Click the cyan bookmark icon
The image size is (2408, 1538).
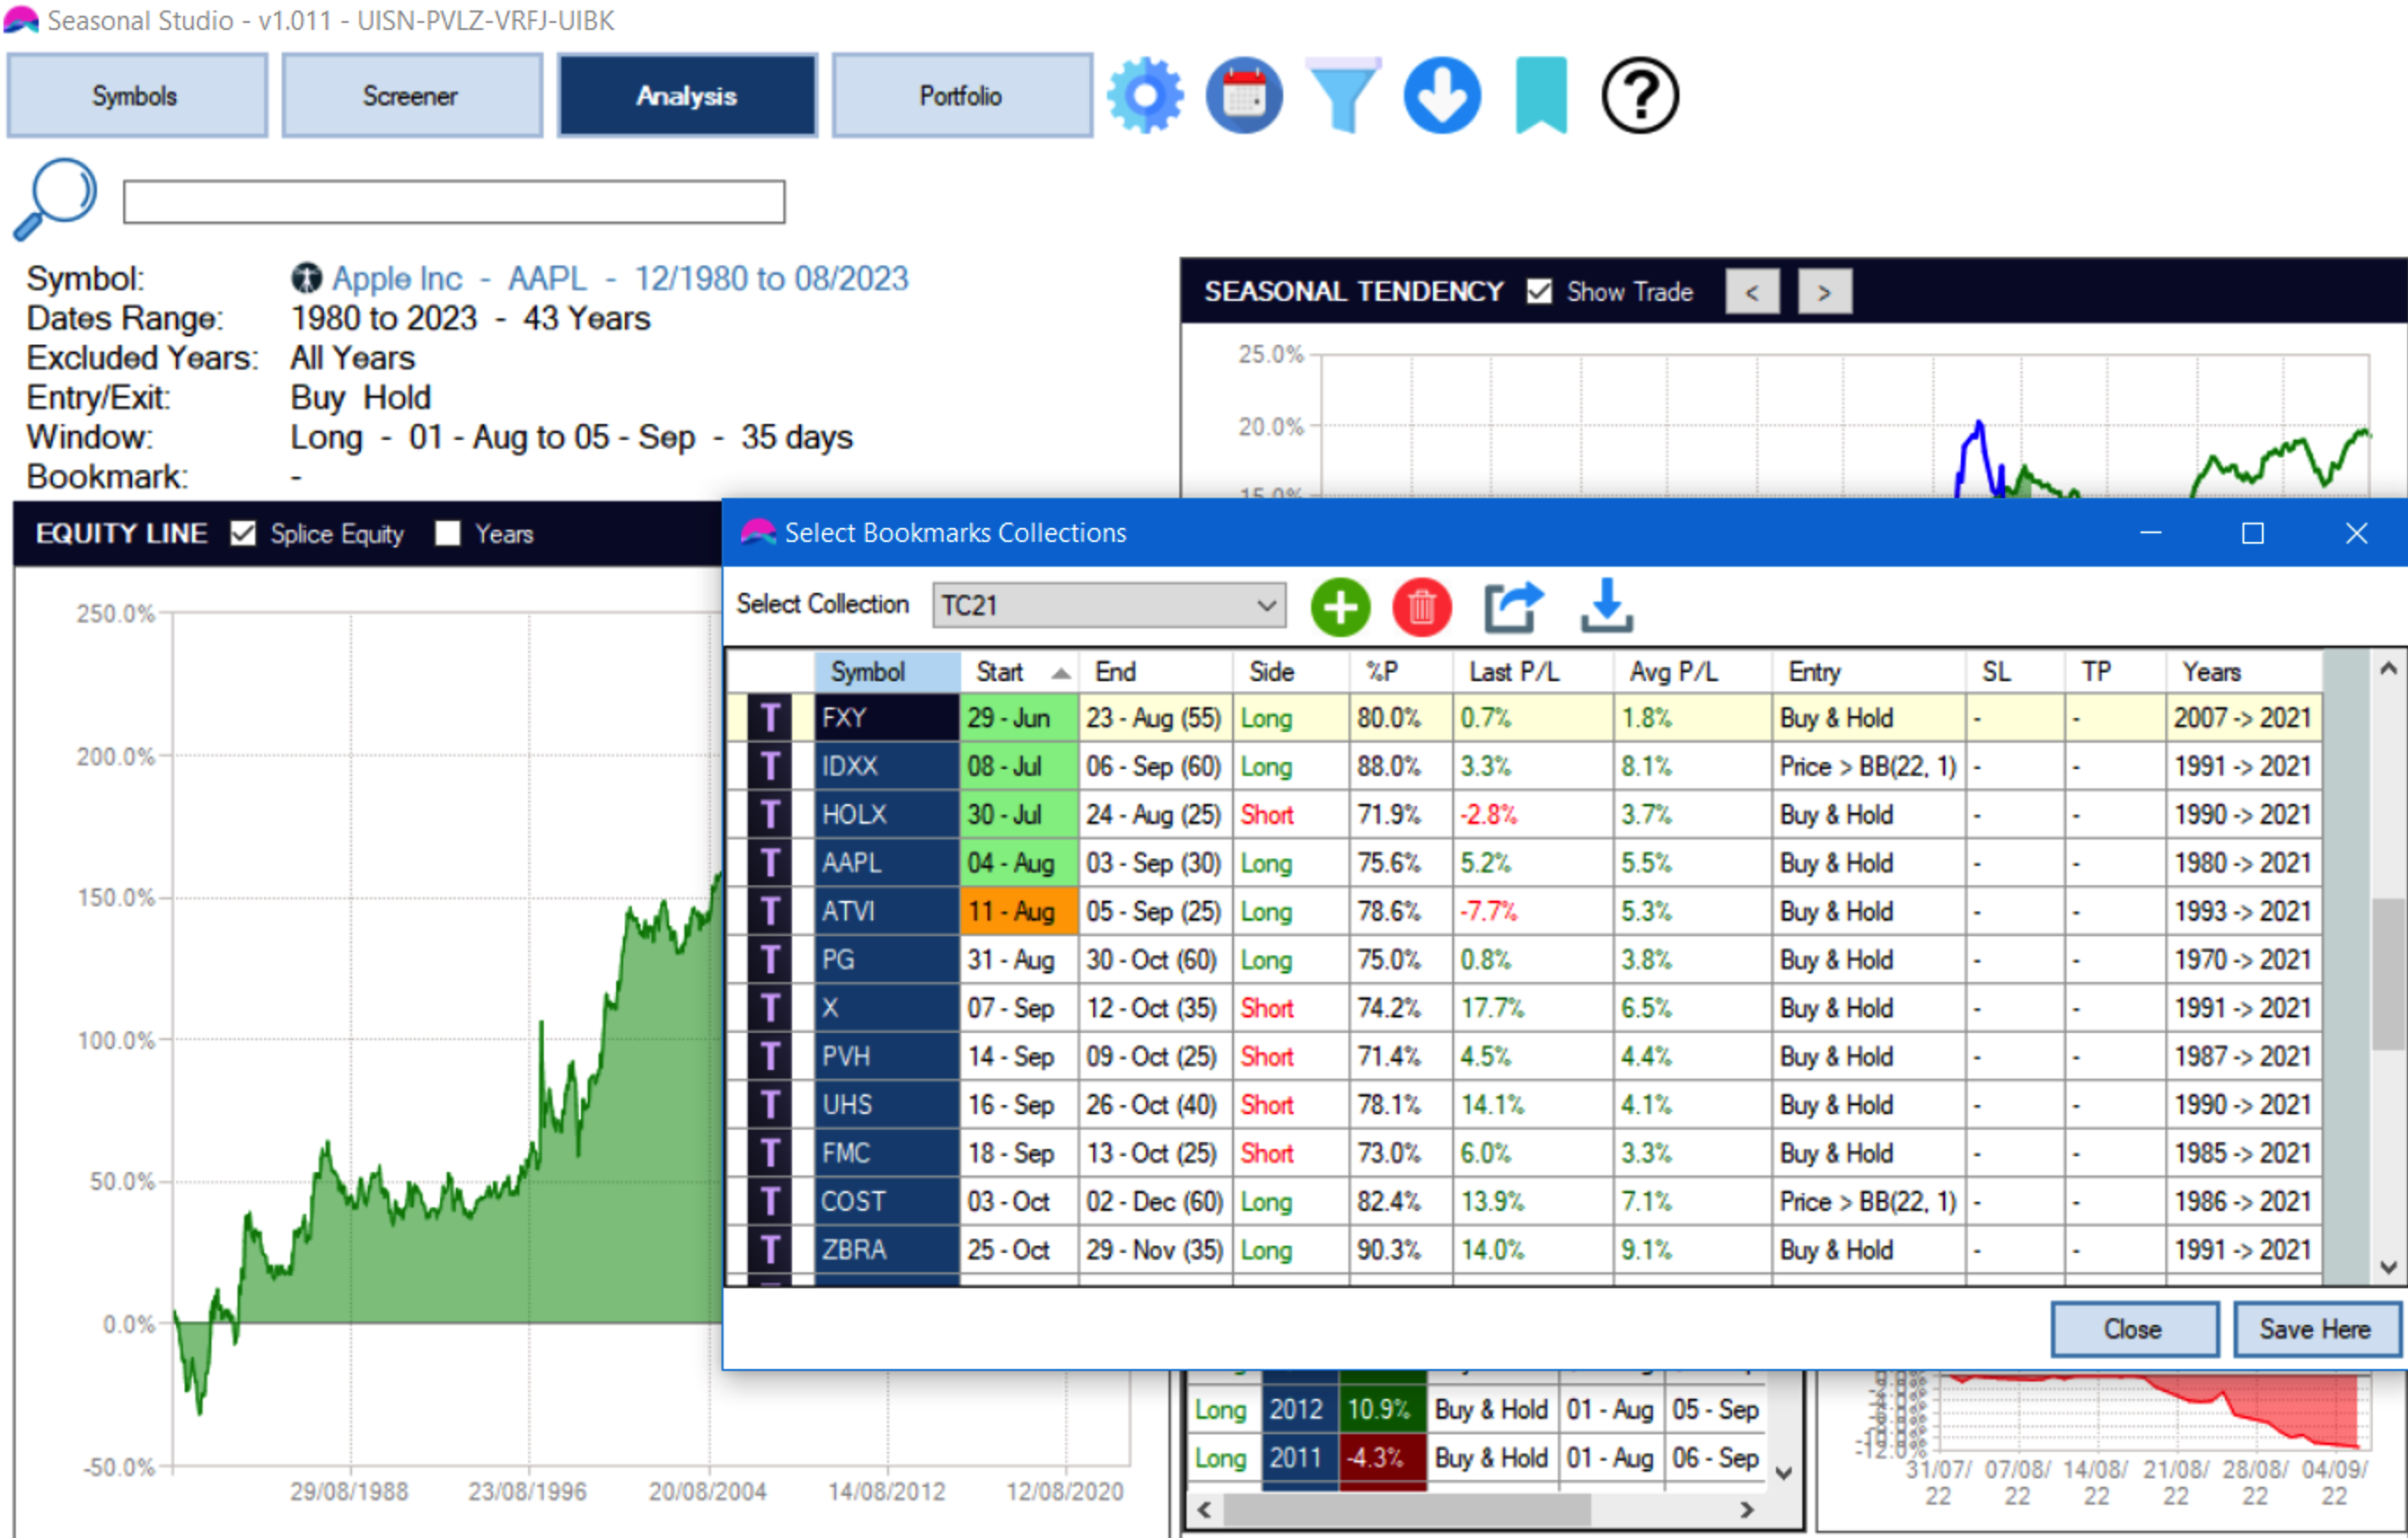tap(1541, 96)
